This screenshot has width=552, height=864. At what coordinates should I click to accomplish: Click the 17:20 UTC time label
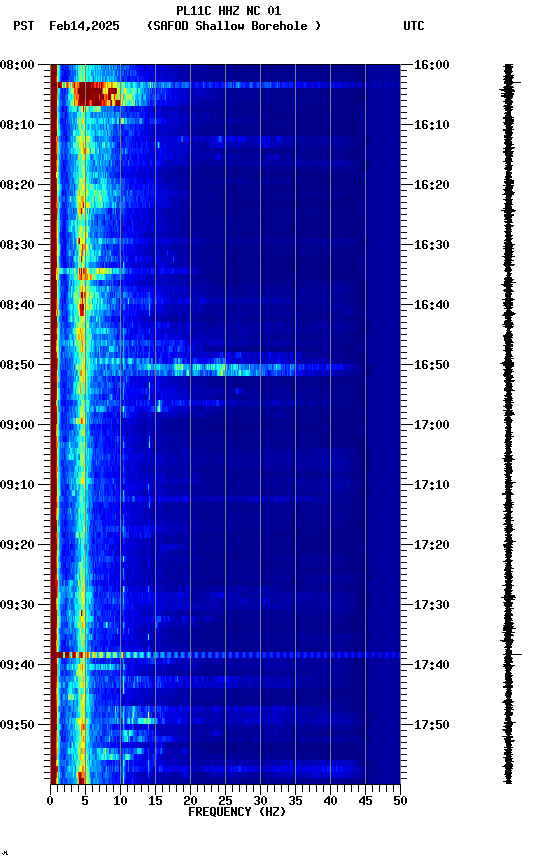point(432,545)
